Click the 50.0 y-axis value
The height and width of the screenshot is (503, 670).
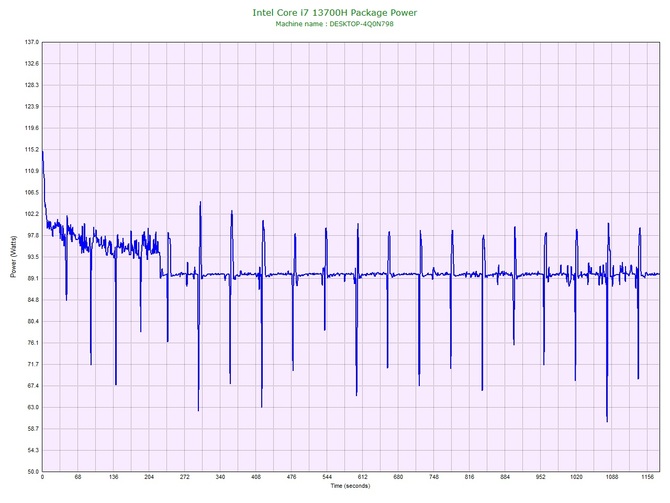[33, 472]
